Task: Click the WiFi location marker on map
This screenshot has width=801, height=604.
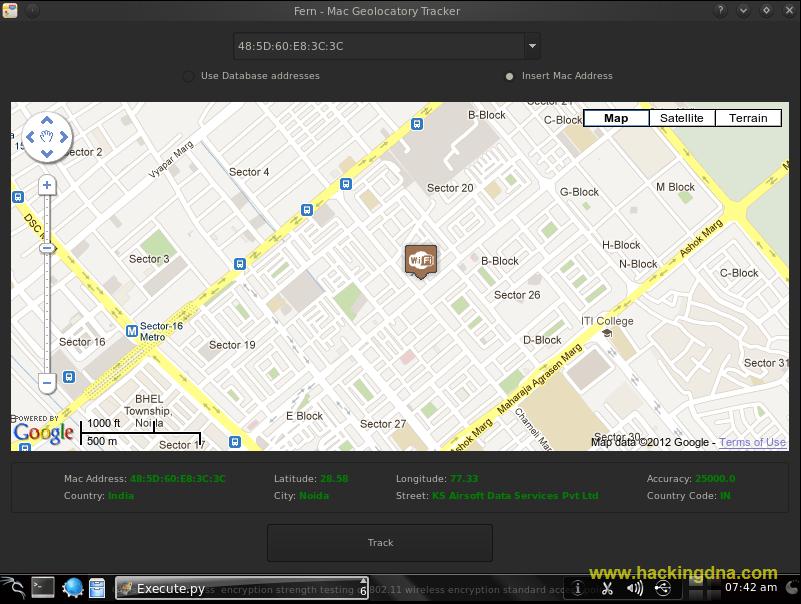Action: click(421, 261)
